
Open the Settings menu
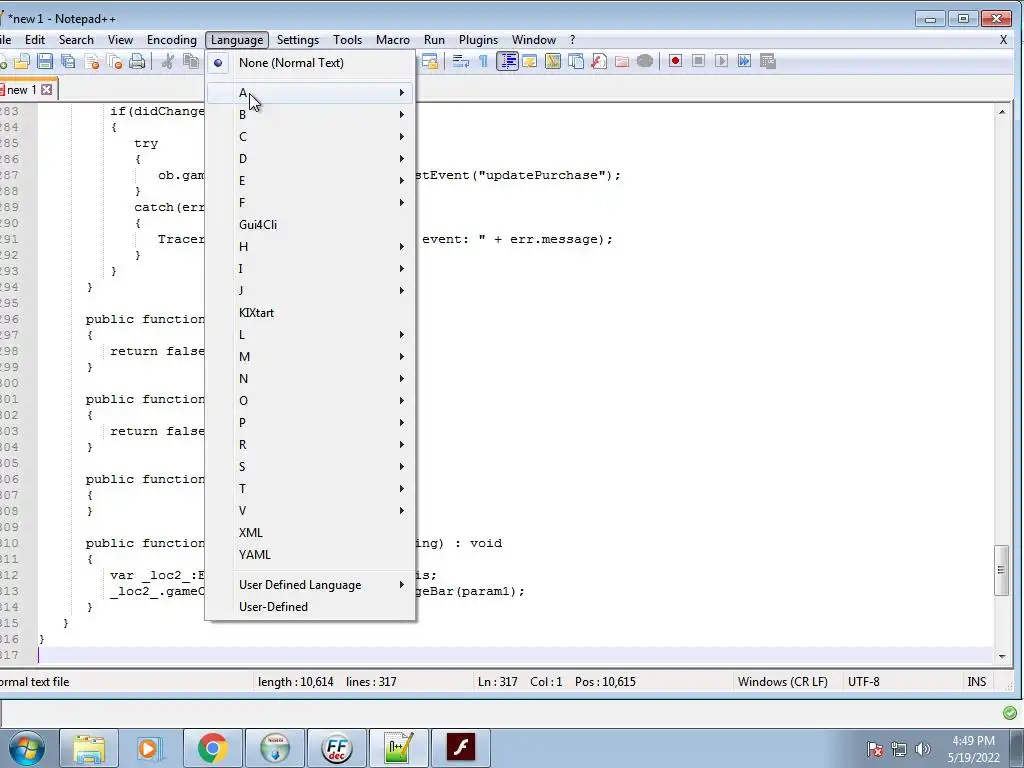tap(298, 40)
